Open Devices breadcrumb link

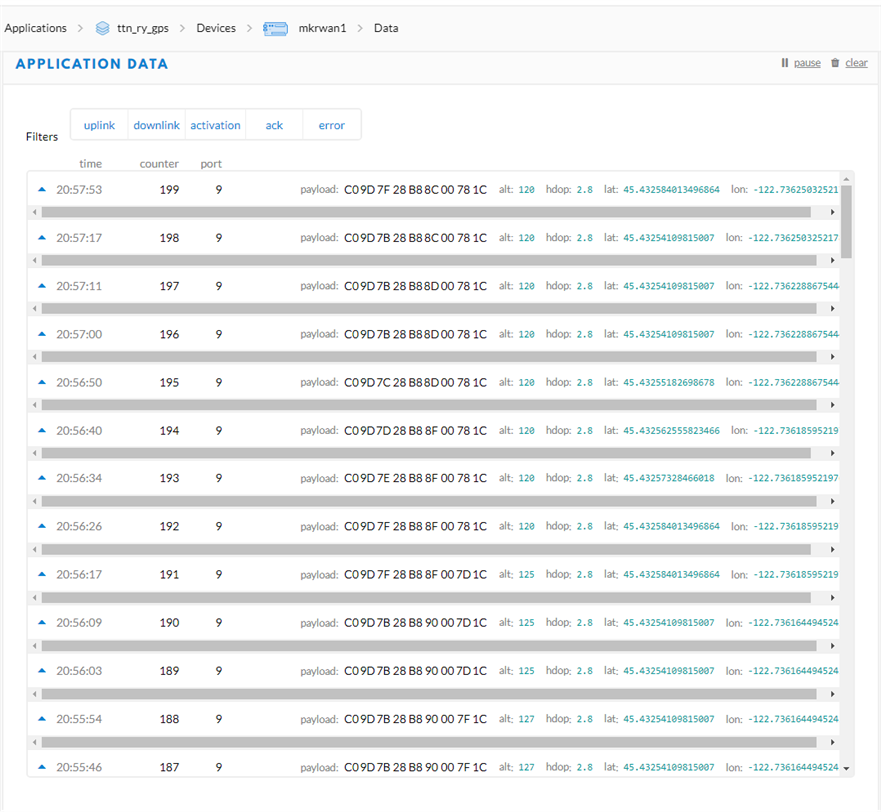(216, 28)
